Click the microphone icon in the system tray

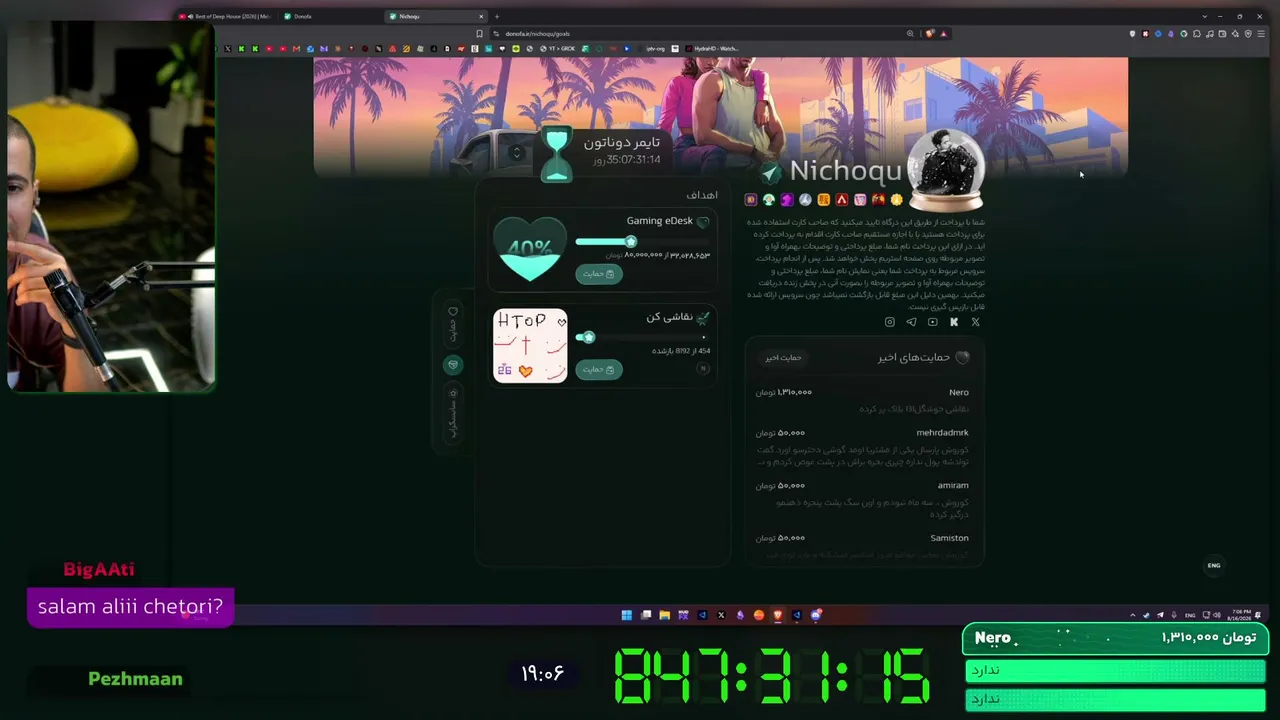[x=1174, y=615]
